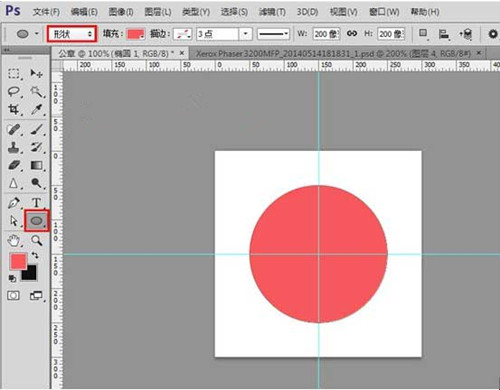
Task: Open the 帮助(H) menu
Action: tap(425, 12)
